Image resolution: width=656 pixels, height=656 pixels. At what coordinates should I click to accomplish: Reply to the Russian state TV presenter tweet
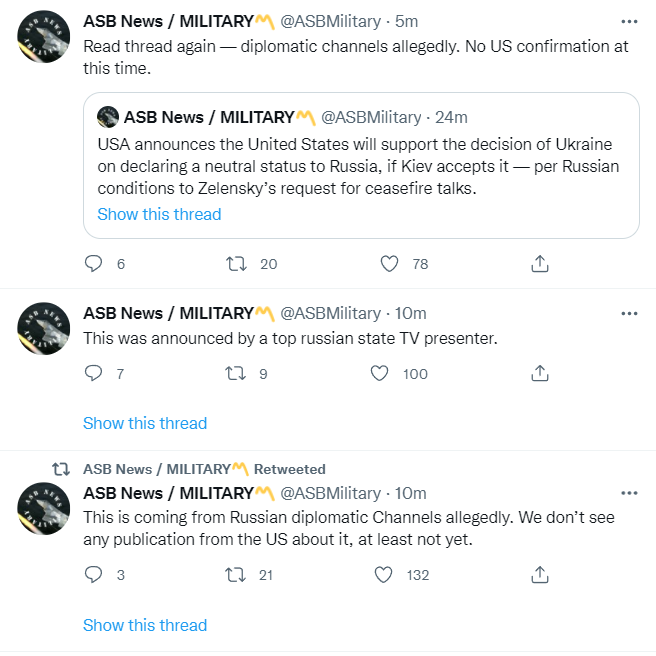pos(93,374)
